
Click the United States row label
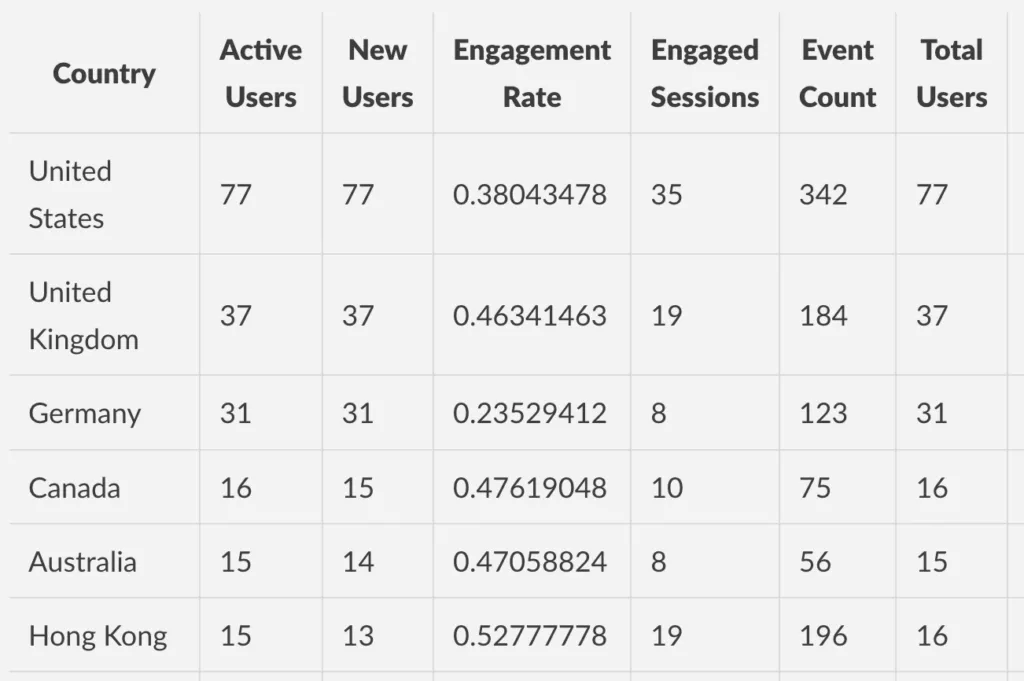pos(70,194)
